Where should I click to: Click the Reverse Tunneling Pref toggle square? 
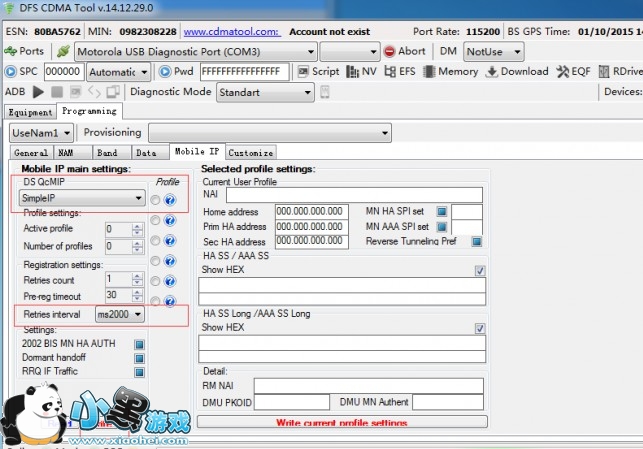tap(477, 241)
